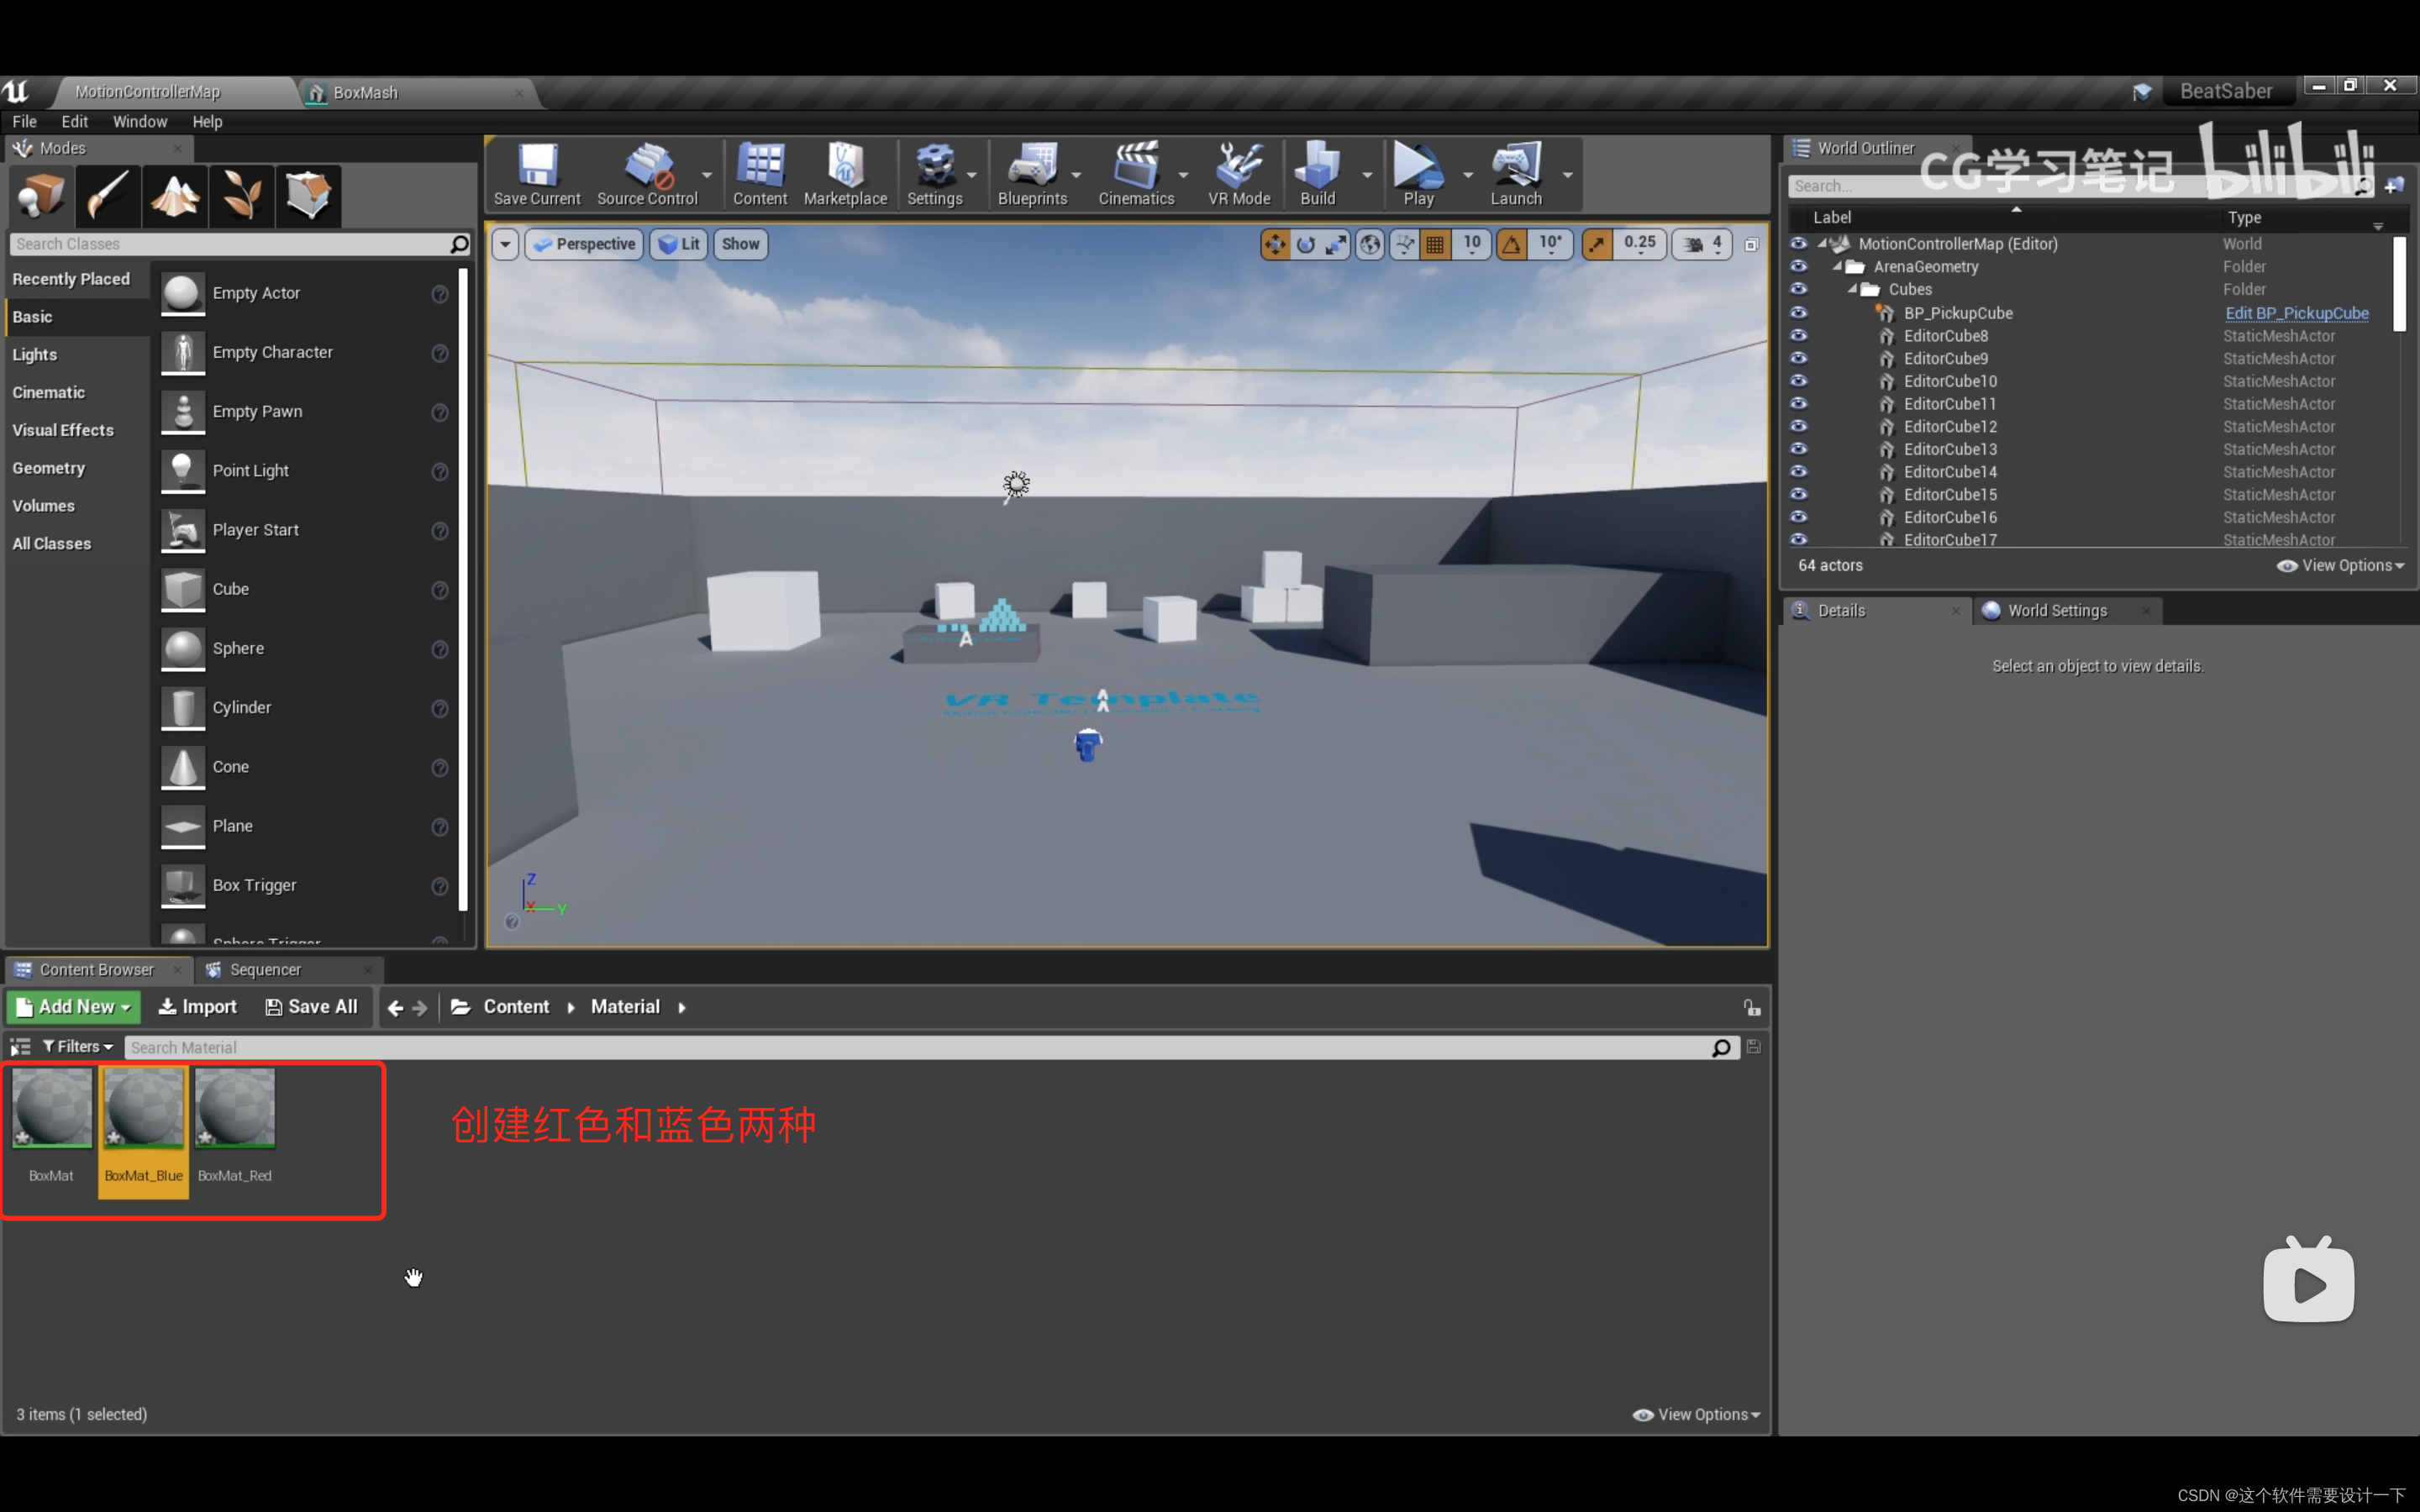Click the Launch toolbar icon
The width and height of the screenshot is (2420, 1512).
pos(1511,172)
